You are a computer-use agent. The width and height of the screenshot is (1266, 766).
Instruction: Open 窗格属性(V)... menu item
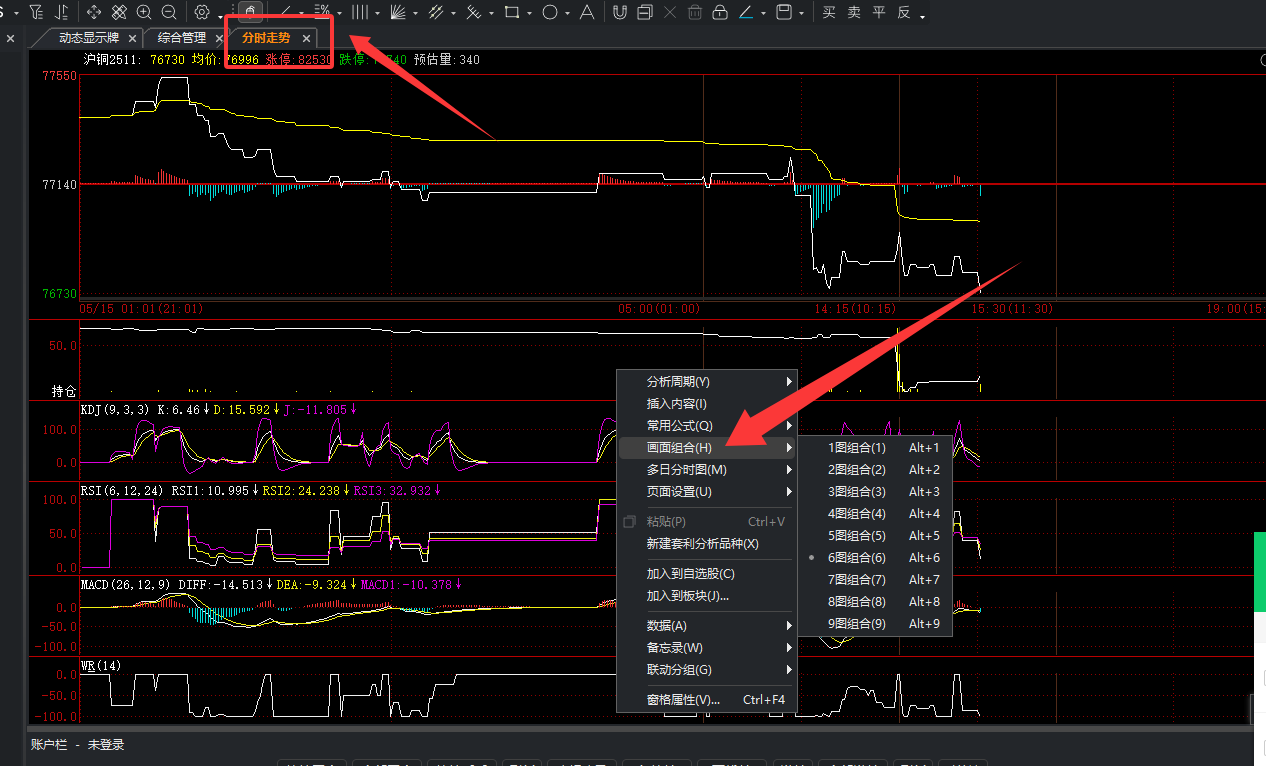point(707,699)
